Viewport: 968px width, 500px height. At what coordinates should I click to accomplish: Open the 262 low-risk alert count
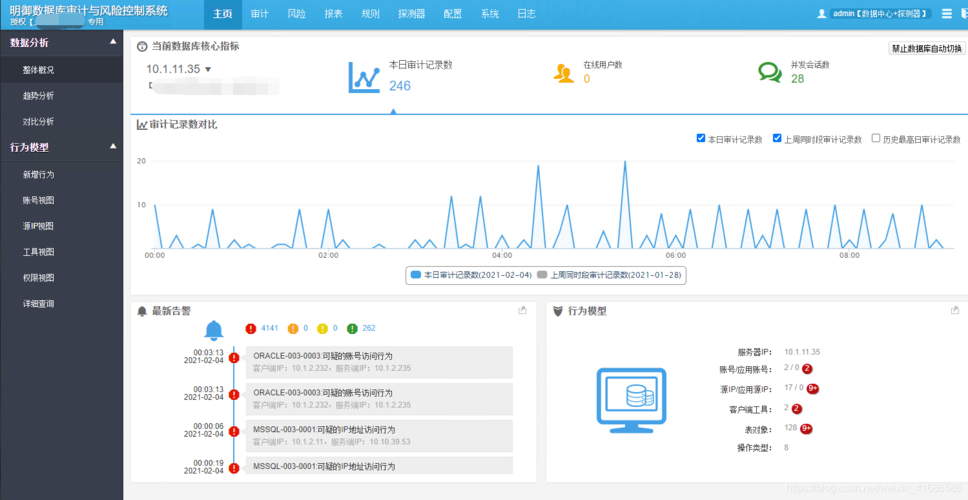click(369, 328)
